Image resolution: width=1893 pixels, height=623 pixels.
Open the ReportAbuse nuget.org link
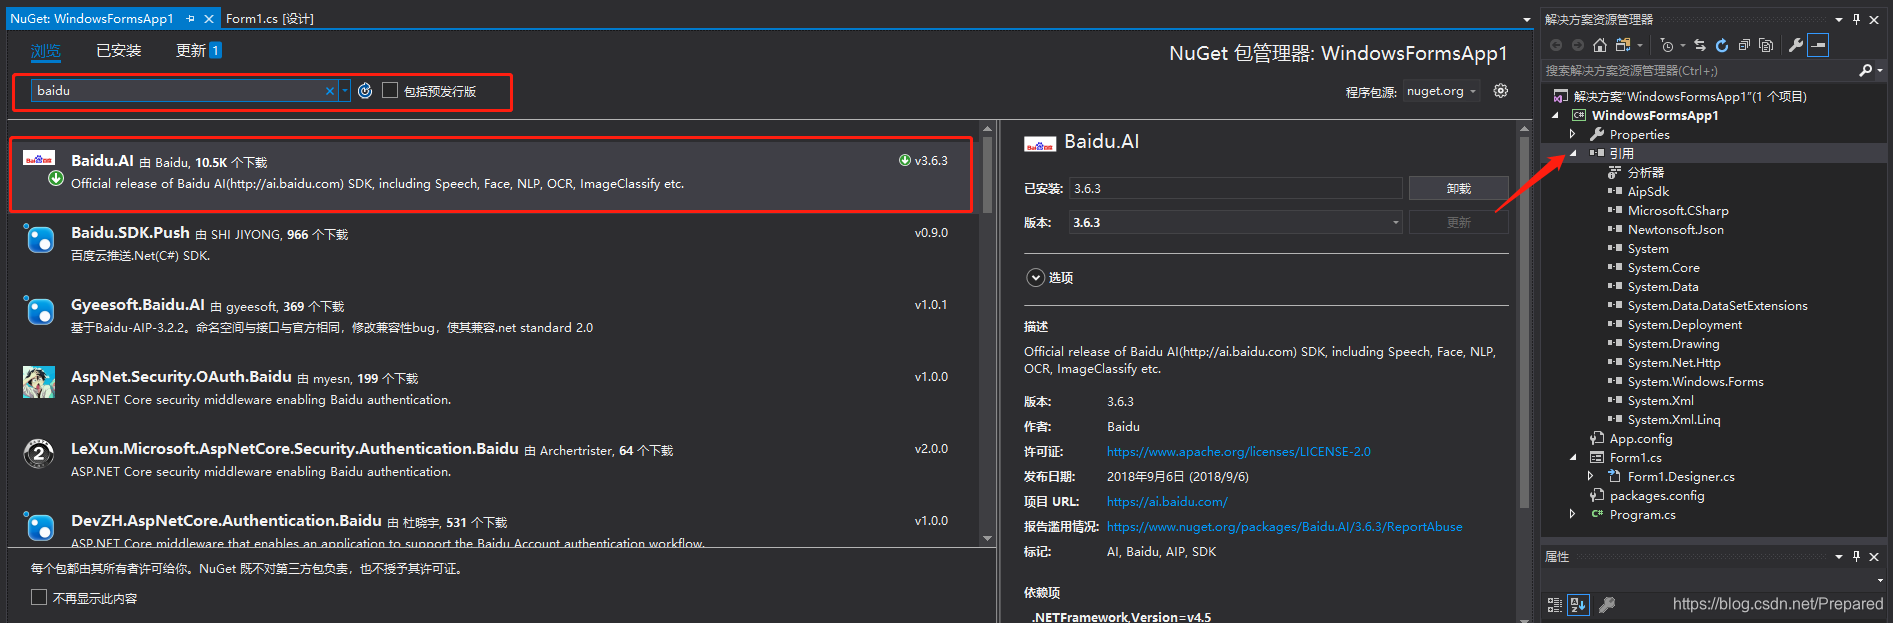[x=1284, y=527]
